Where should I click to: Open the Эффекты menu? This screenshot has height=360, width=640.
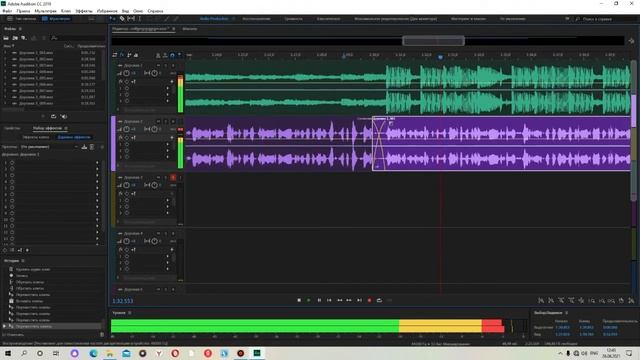[84, 11]
